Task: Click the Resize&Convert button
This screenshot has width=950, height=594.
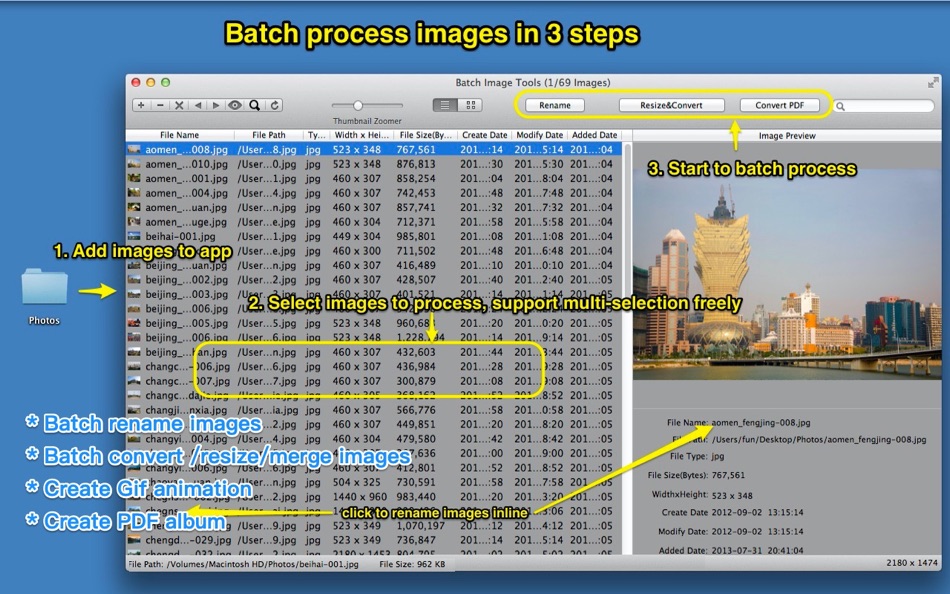Action: (x=671, y=105)
